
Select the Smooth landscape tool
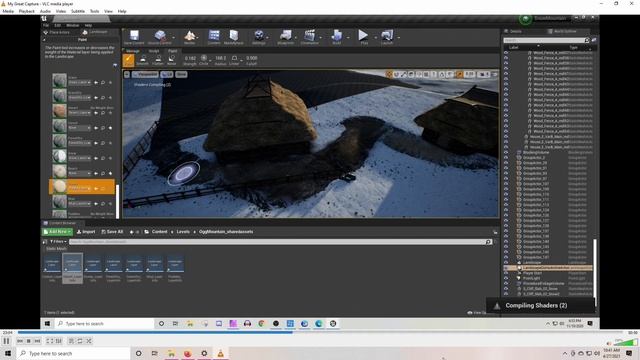[x=142, y=60]
